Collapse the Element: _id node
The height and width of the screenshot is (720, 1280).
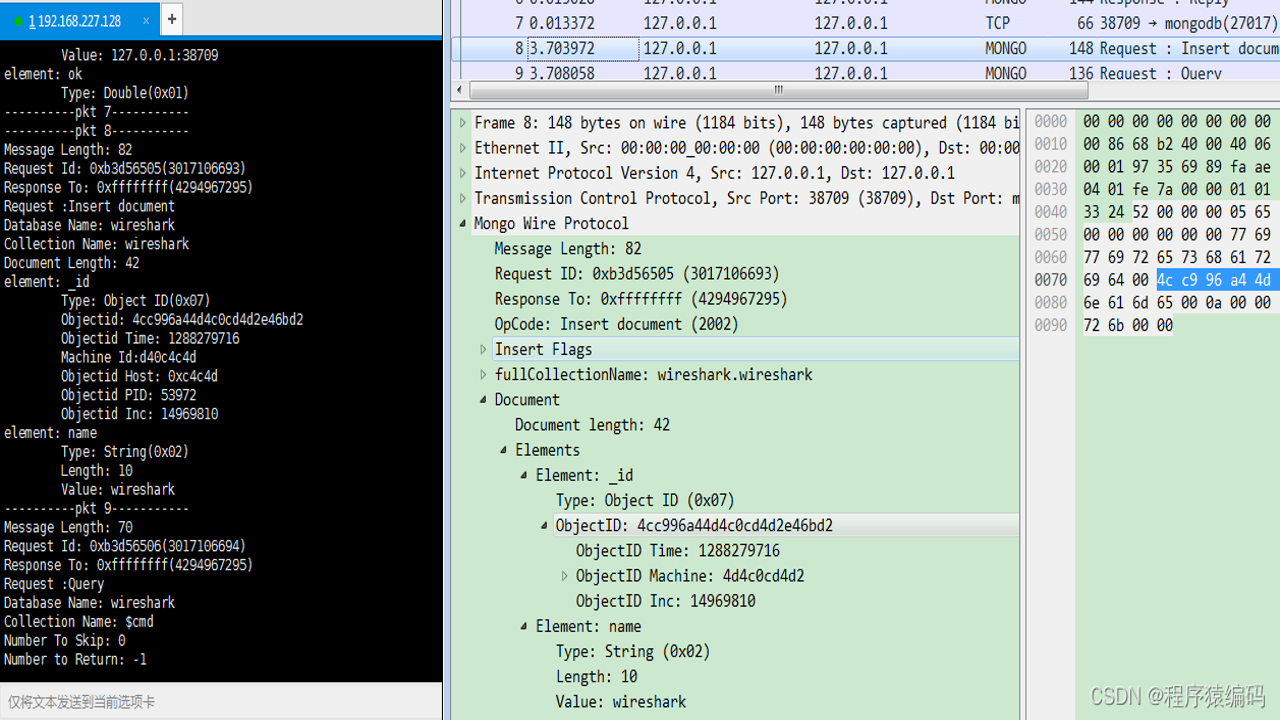[524, 475]
